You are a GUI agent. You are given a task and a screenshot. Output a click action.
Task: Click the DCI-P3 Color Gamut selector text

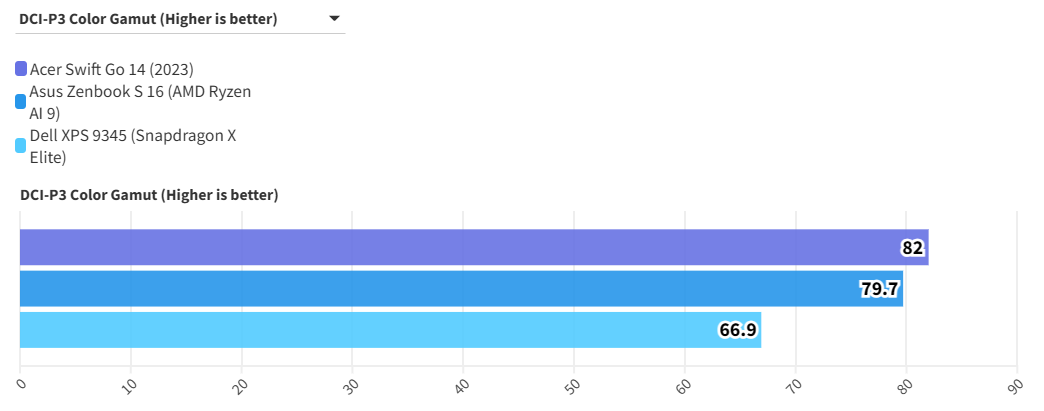(x=148, y=18)
